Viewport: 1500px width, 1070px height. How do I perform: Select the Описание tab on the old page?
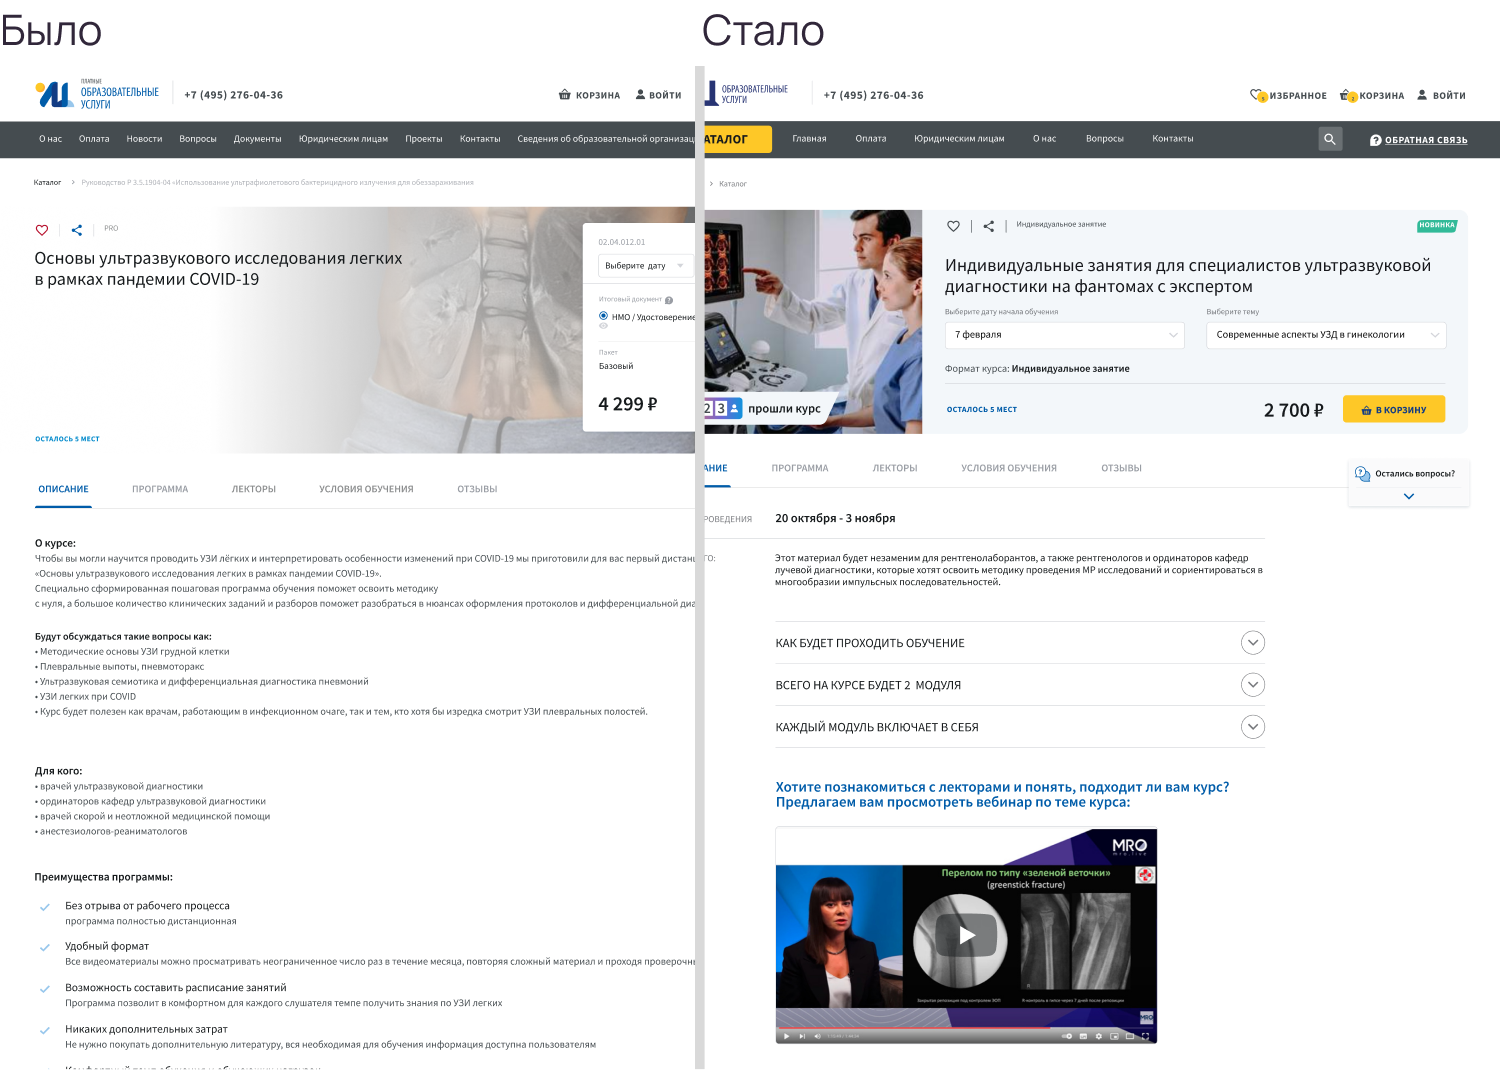pyautogui.click(x=63, y=489)
